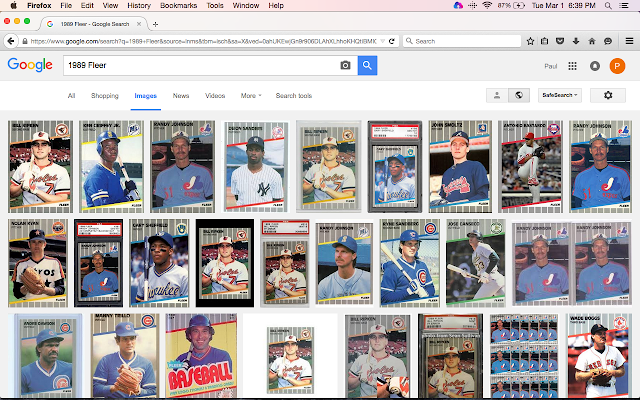Open the Ken Griffey Jr. card thumbnail
Image resolution: width=640 pixels, height=400 pixels.
[x=111, y=167]
